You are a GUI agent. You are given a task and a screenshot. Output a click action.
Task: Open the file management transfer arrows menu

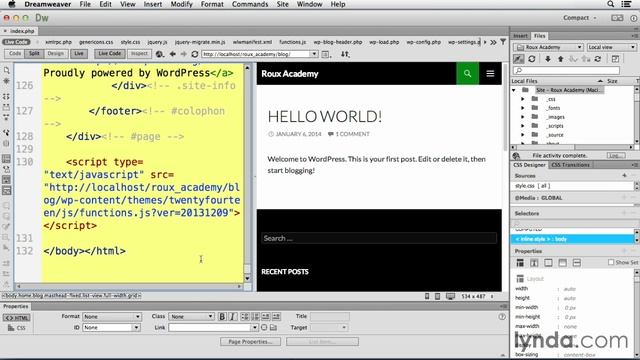[345, 54]
